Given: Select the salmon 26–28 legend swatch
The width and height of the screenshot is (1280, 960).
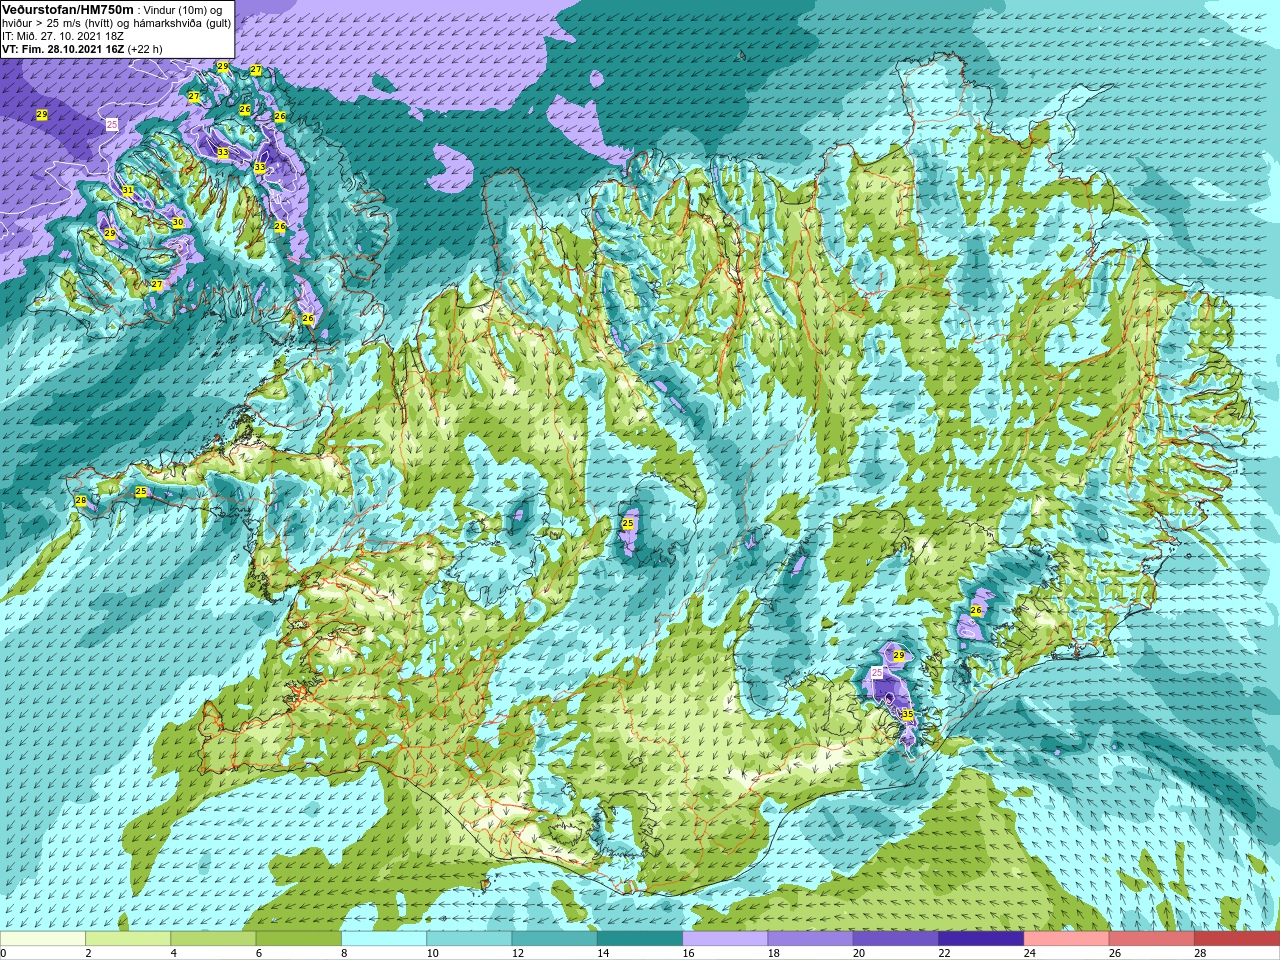Looking at the screenshot, I should click(x=1151, y=939).
